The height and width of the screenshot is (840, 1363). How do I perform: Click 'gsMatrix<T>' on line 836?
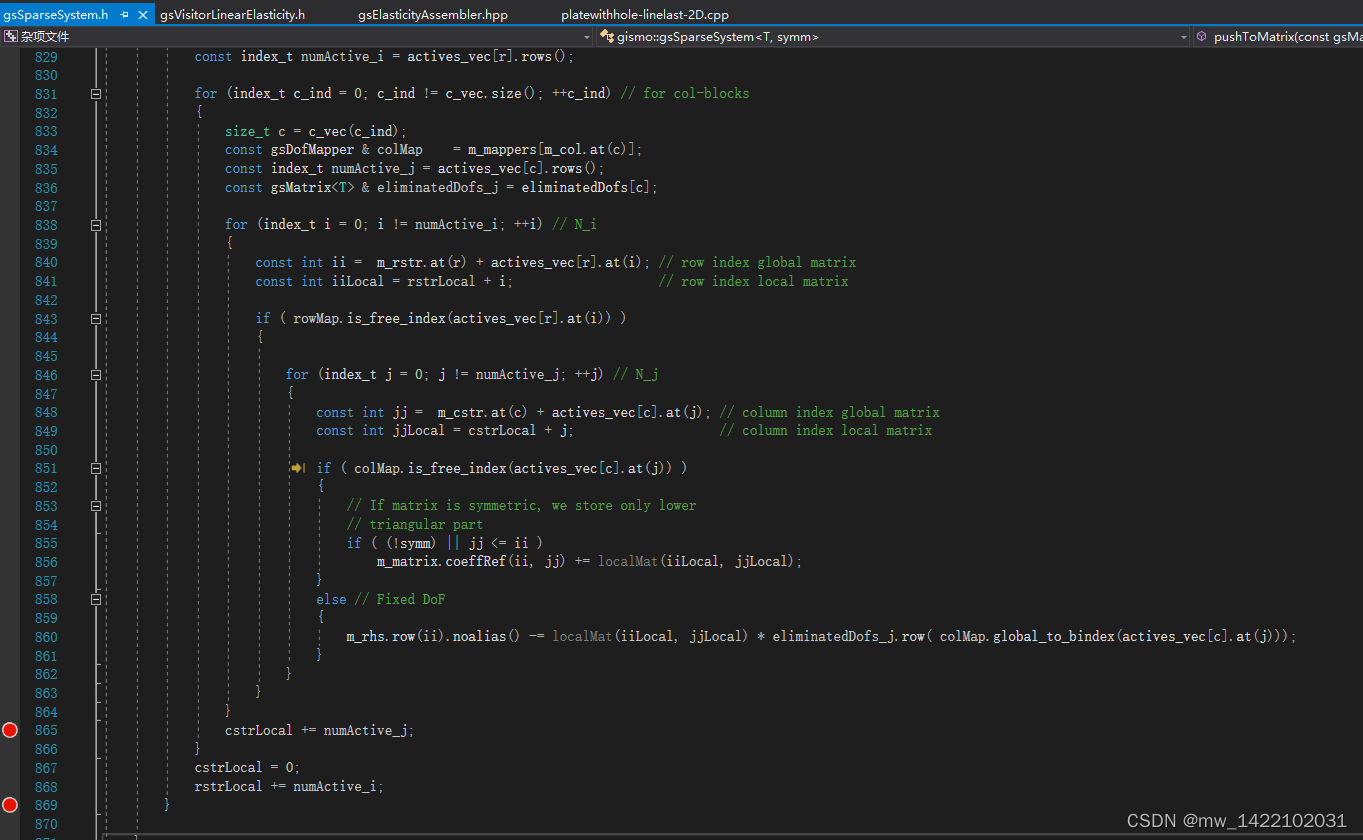[312, 188]
